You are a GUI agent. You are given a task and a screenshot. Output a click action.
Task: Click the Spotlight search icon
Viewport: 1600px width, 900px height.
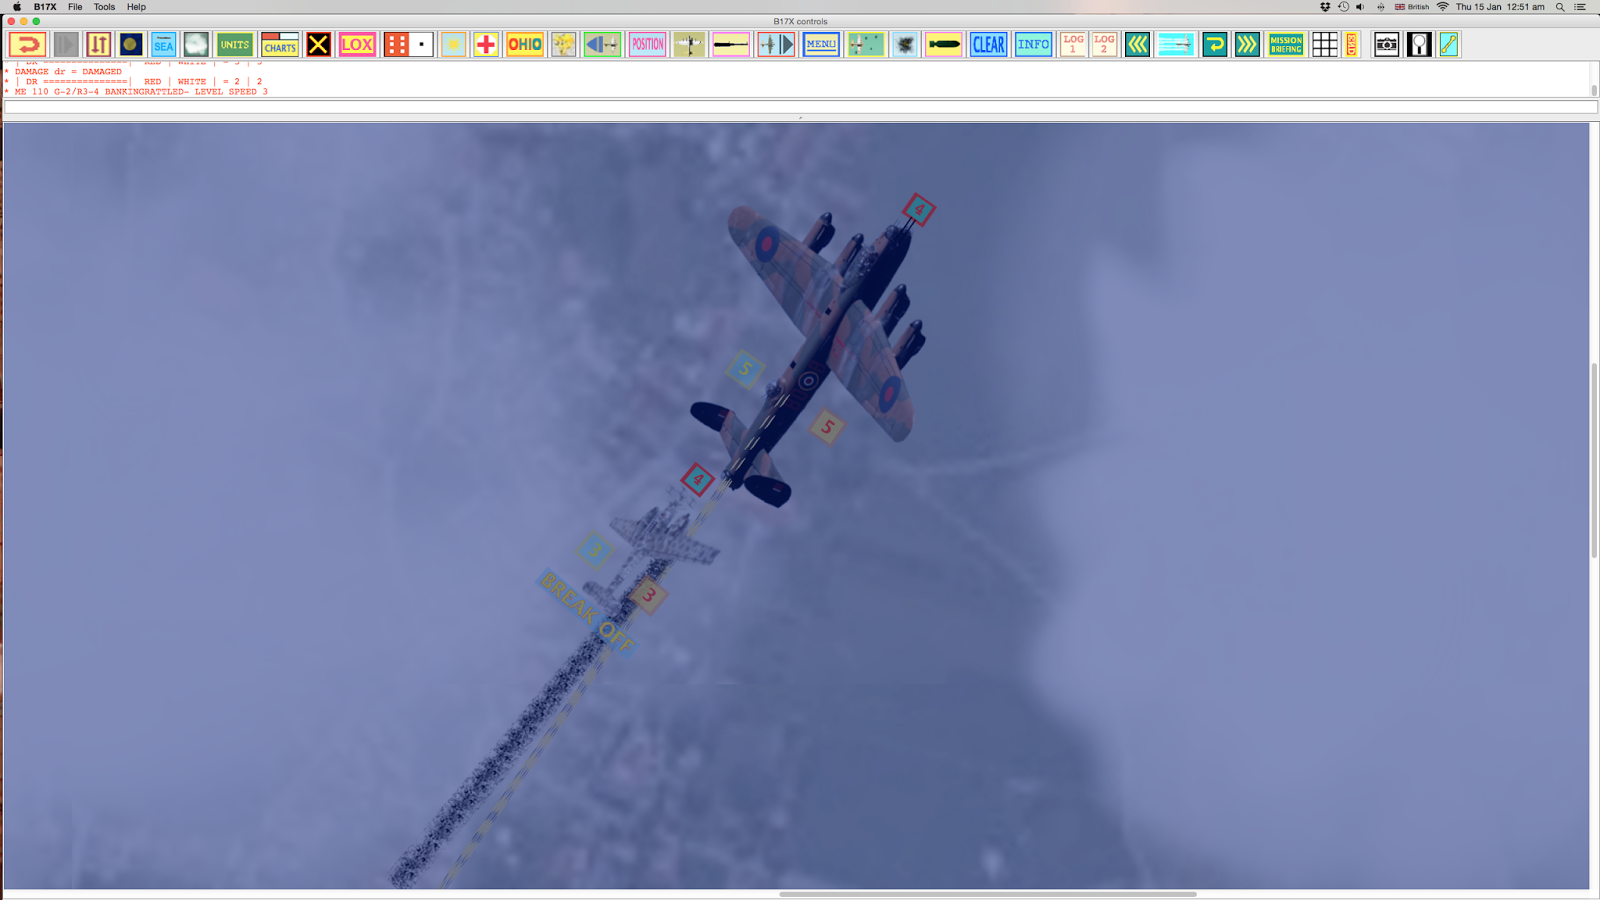[1560, 7]
